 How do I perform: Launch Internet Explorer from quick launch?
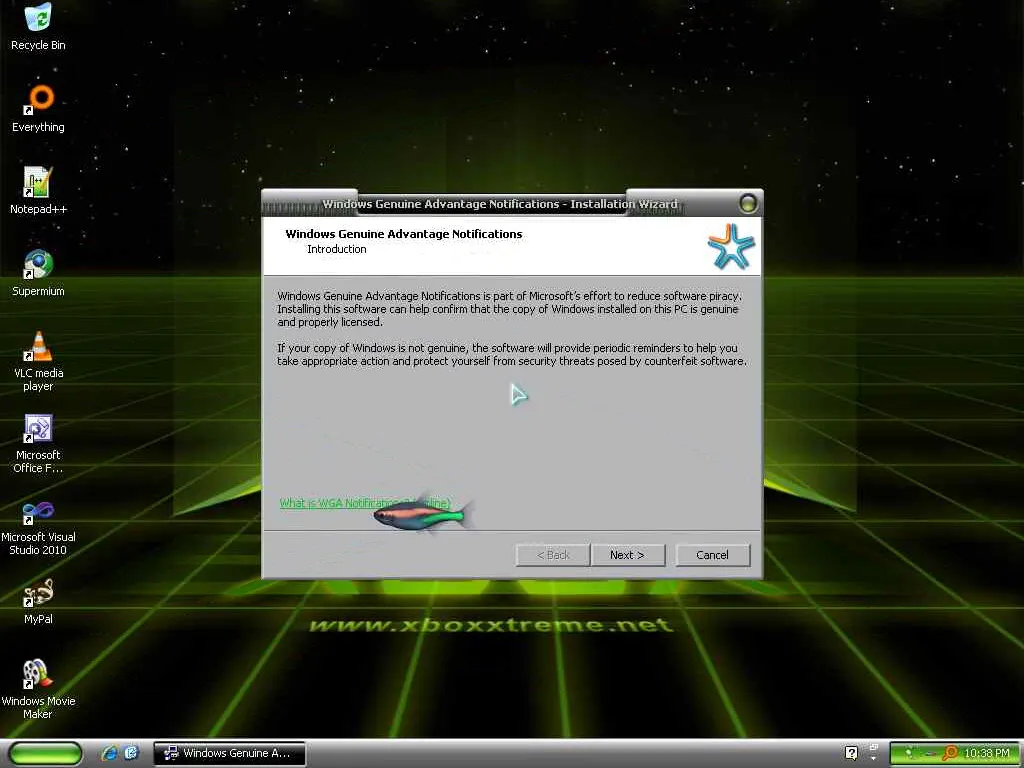point(109,753)
